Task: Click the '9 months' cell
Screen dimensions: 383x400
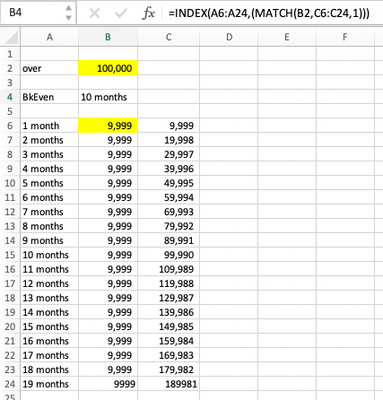Action: pyautogui.click(x=50, y=240)
